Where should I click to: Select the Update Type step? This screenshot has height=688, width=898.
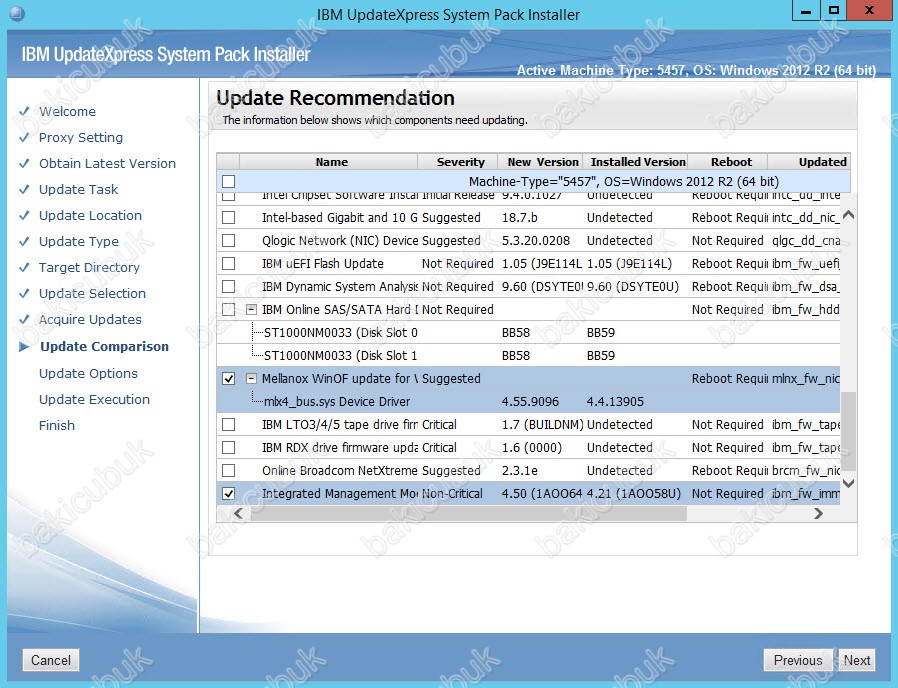point(78,241)
